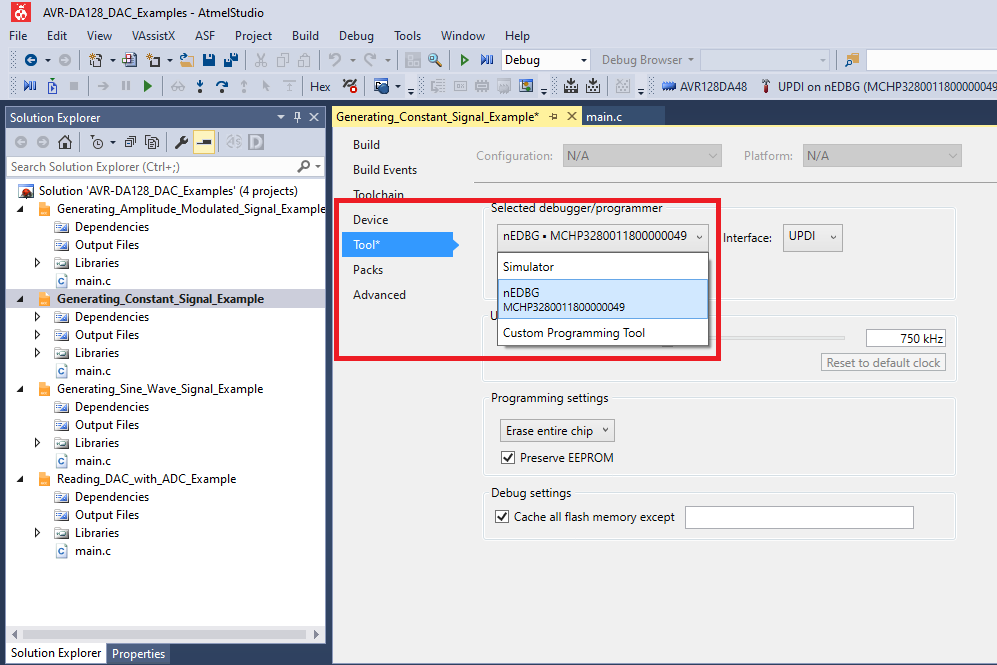The height and width of the screenshot is (665, 997).
Task: Click the Solution Explorer Home icon
Action: [x=65, y=142]
